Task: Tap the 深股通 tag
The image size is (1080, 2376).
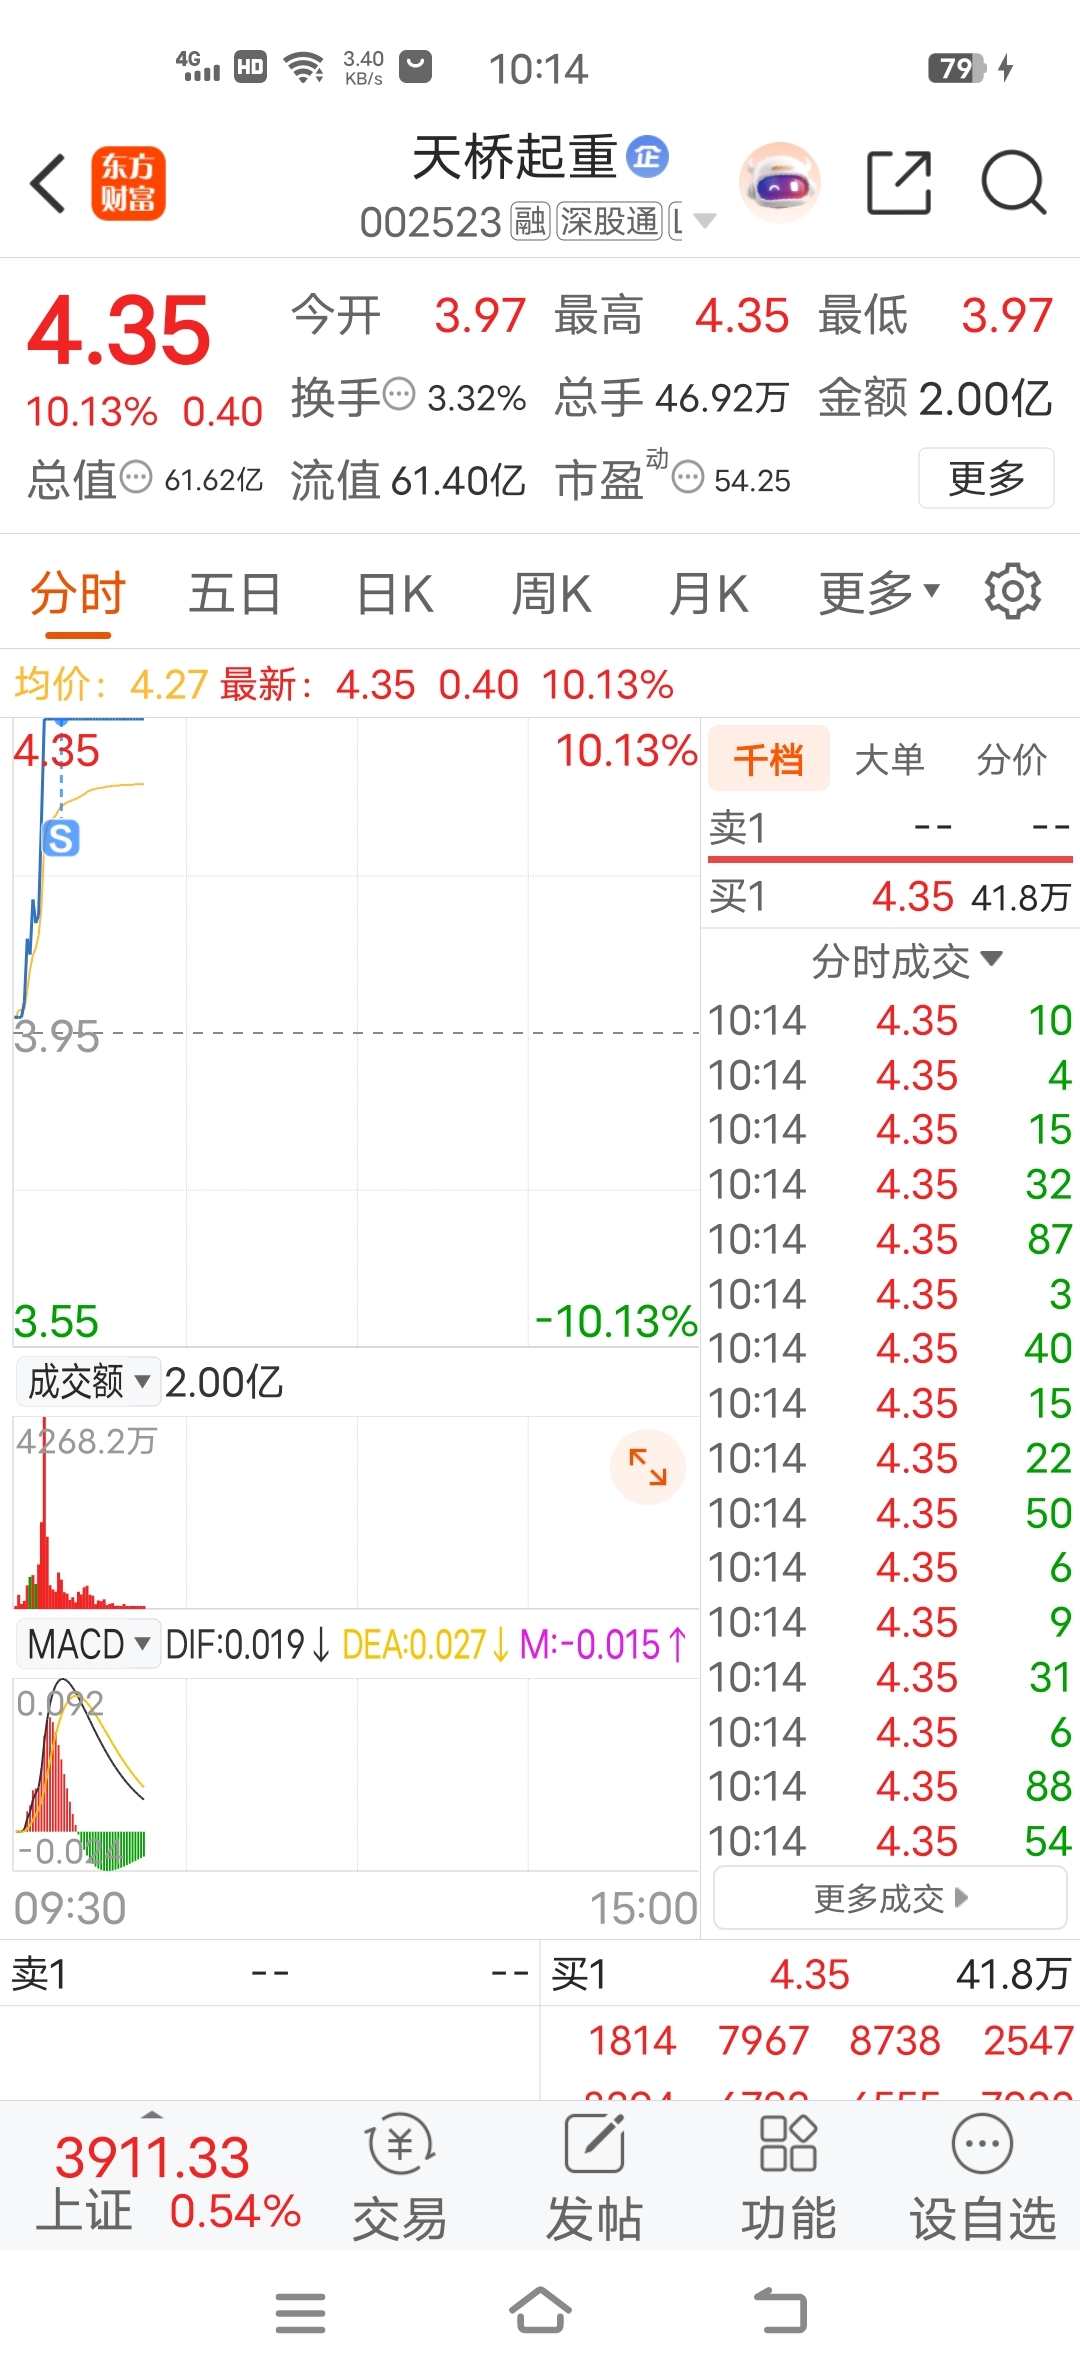Action: 609,221
